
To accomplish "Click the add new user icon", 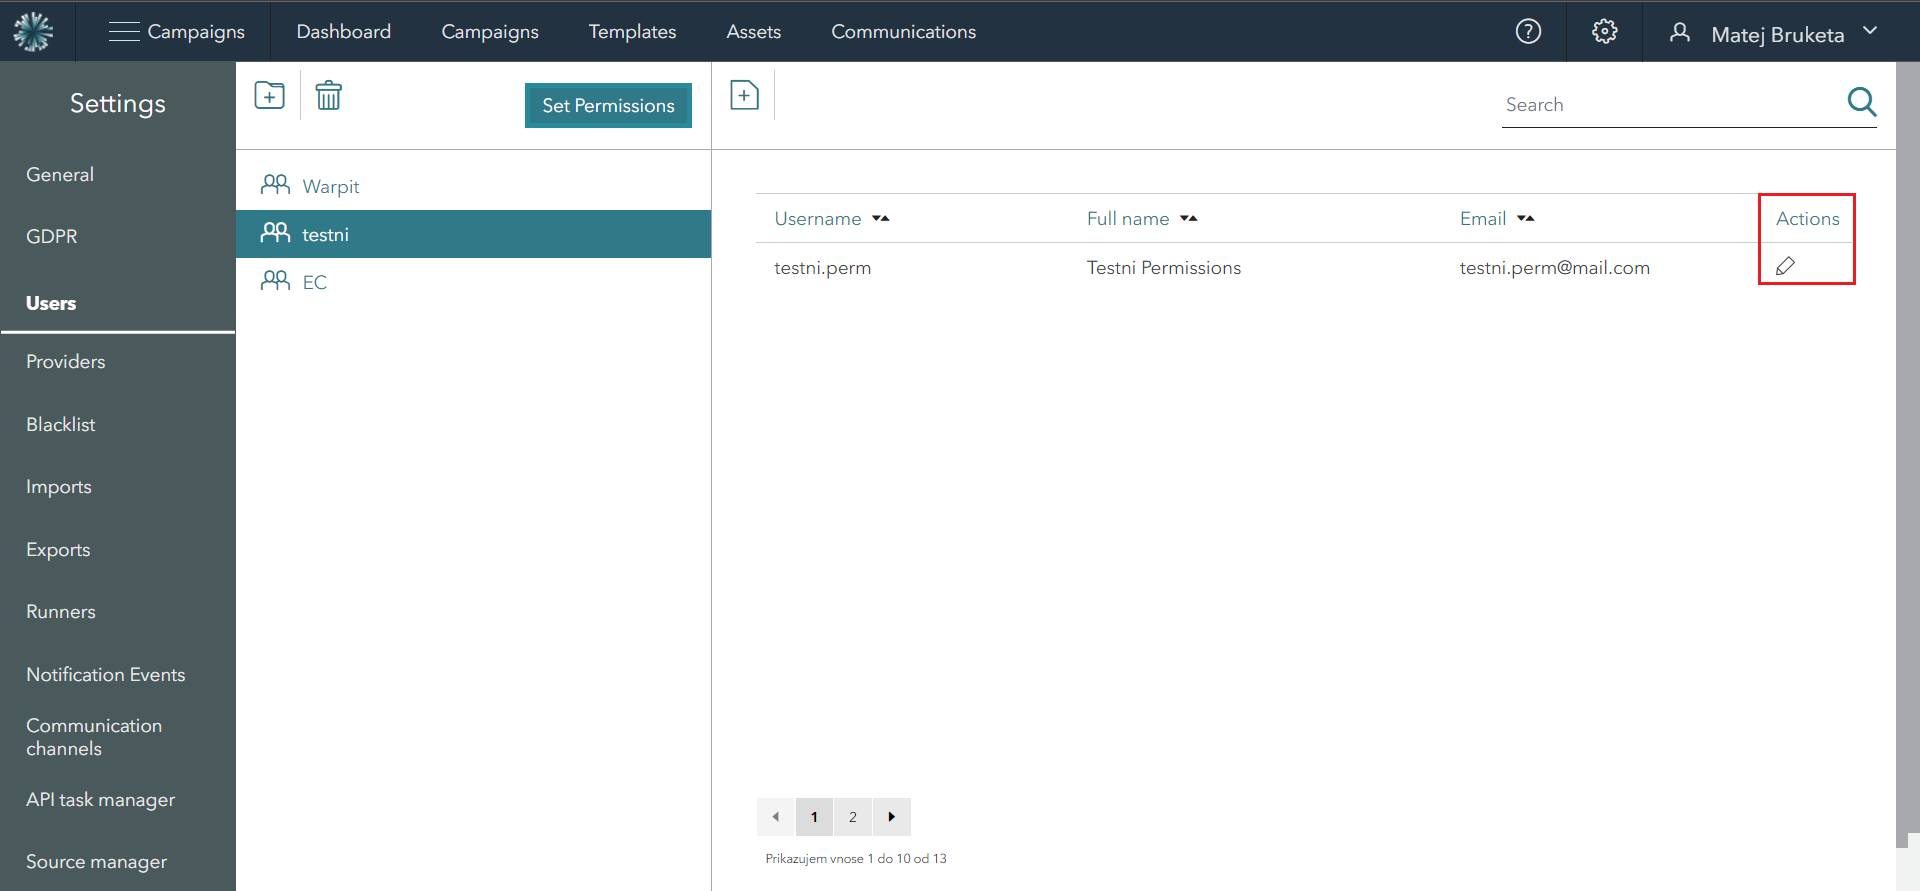I will [744, 96].
